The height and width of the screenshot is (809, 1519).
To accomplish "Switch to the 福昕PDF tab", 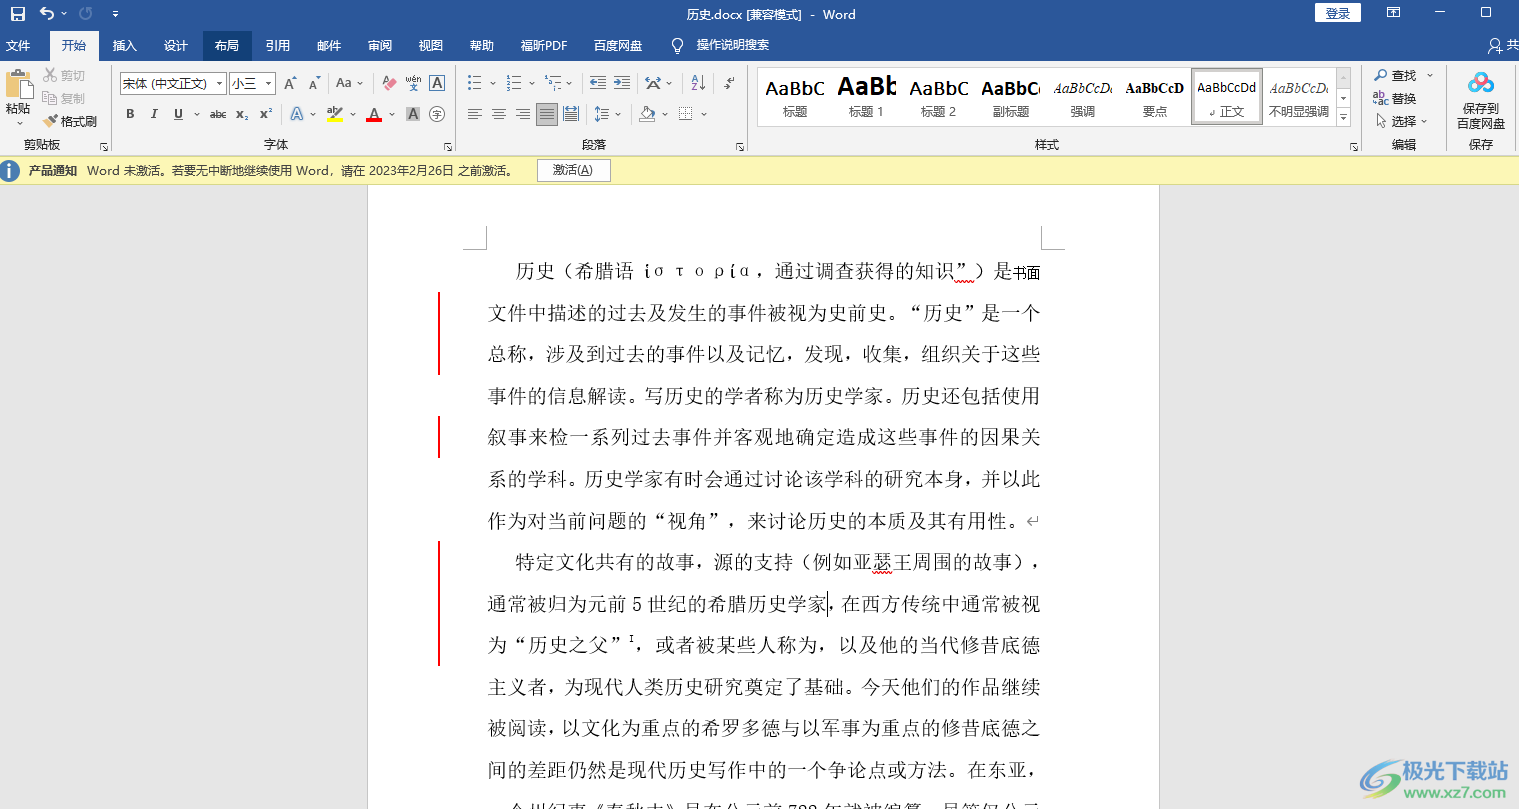I will tap(544, 45).
